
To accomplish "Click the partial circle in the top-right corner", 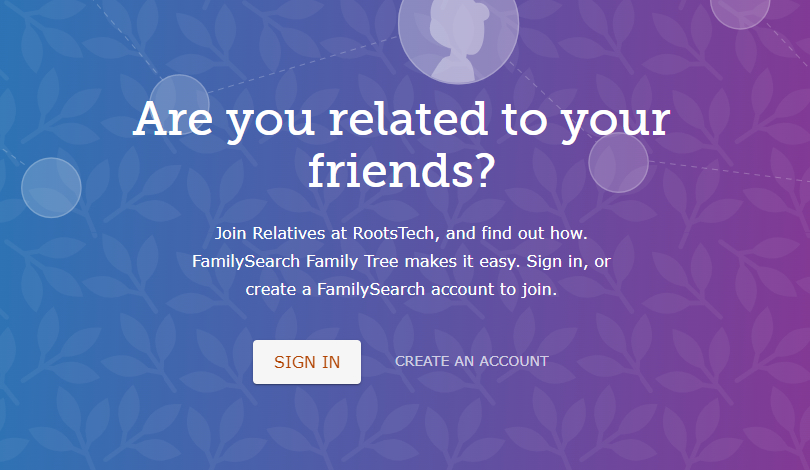I will [x=740, y=10].
